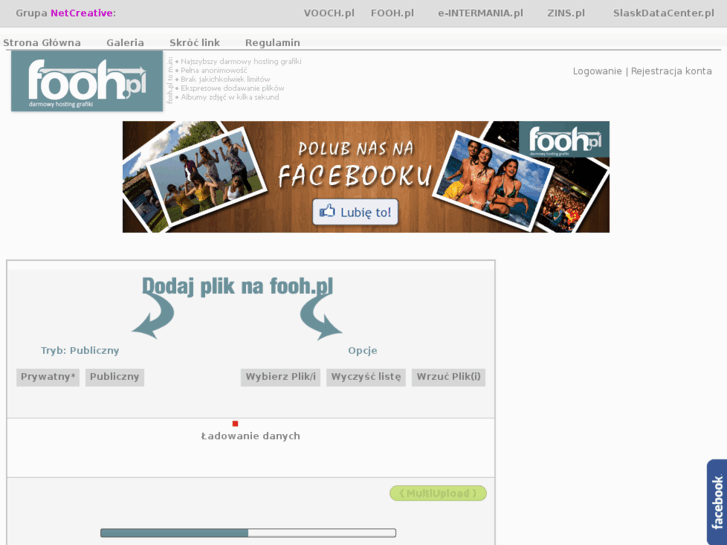Open NetCreative group link
The width and height of the screenshot is (727, 545).
point(82,13)
